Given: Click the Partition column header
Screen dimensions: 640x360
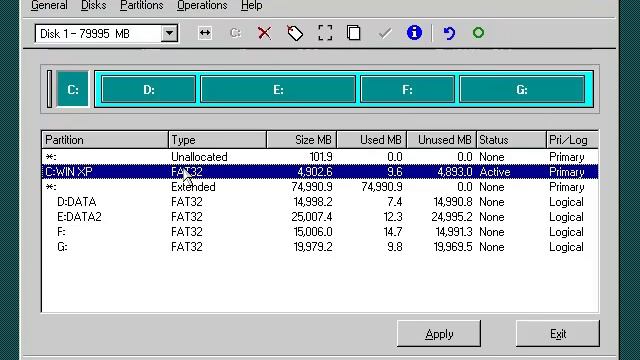Looking at the screenshot, I should (105, 140).
